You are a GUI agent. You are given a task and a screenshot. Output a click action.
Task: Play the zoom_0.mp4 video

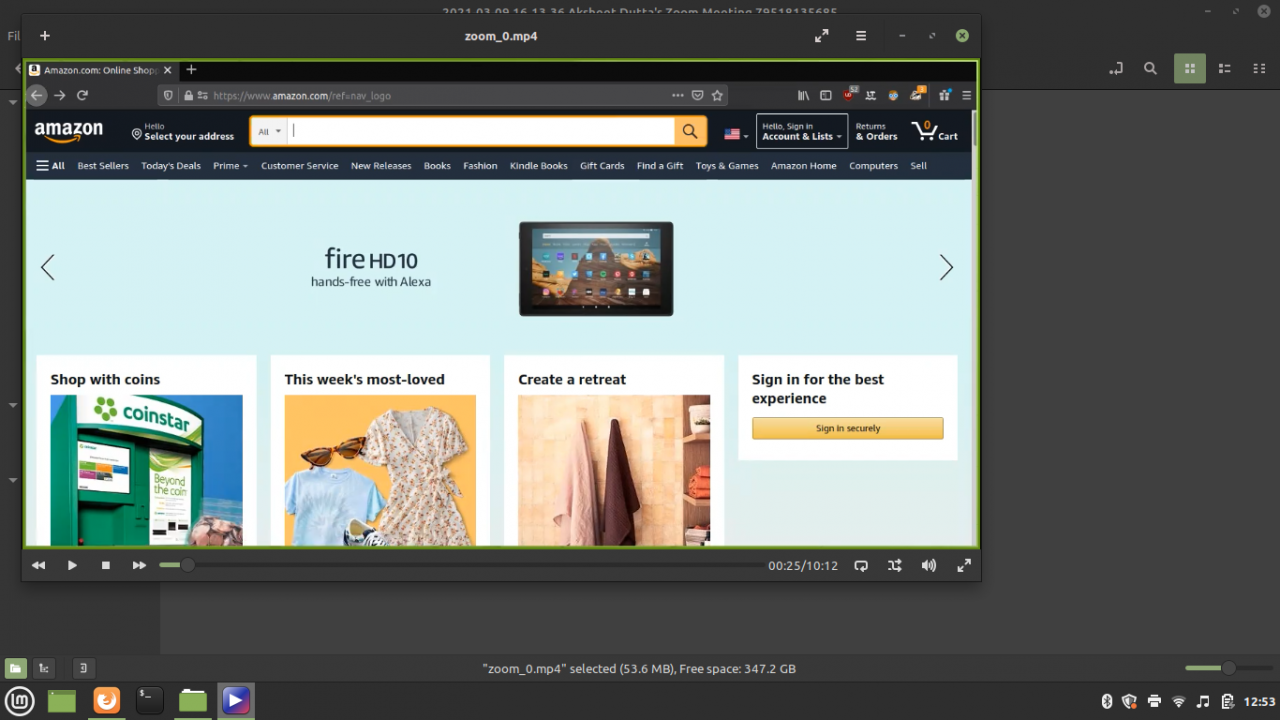[x=72, y=566]
